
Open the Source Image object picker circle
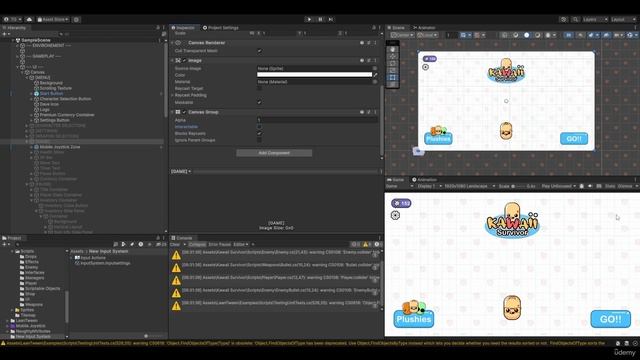(375, 68)
